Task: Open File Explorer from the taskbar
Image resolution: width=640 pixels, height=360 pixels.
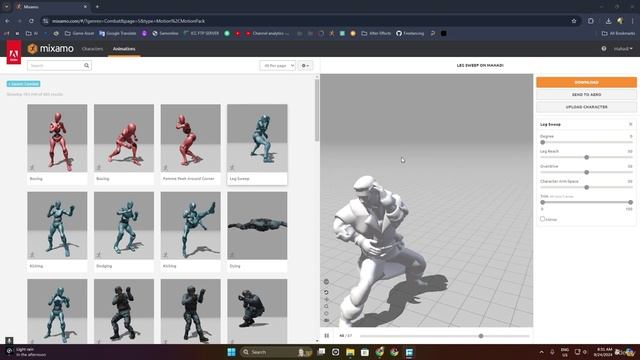Action: coord(350,352)
